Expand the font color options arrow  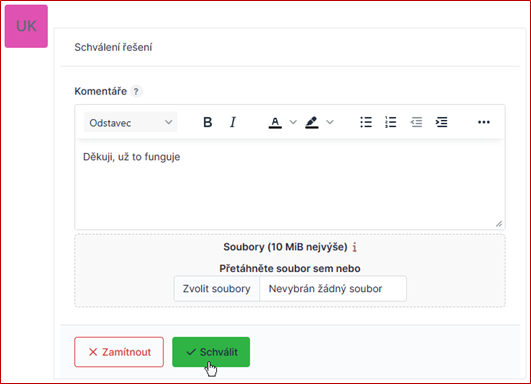point(293,122)
